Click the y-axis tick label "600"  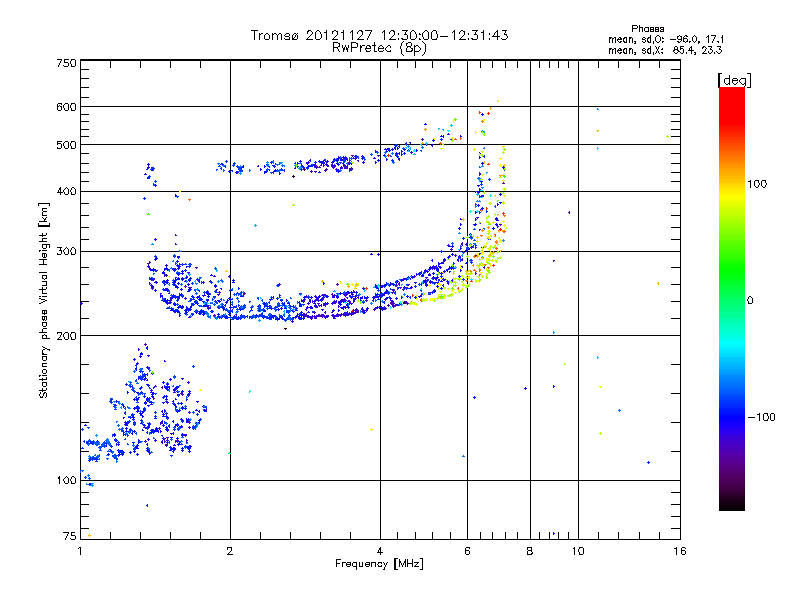[x=66, y=107]
